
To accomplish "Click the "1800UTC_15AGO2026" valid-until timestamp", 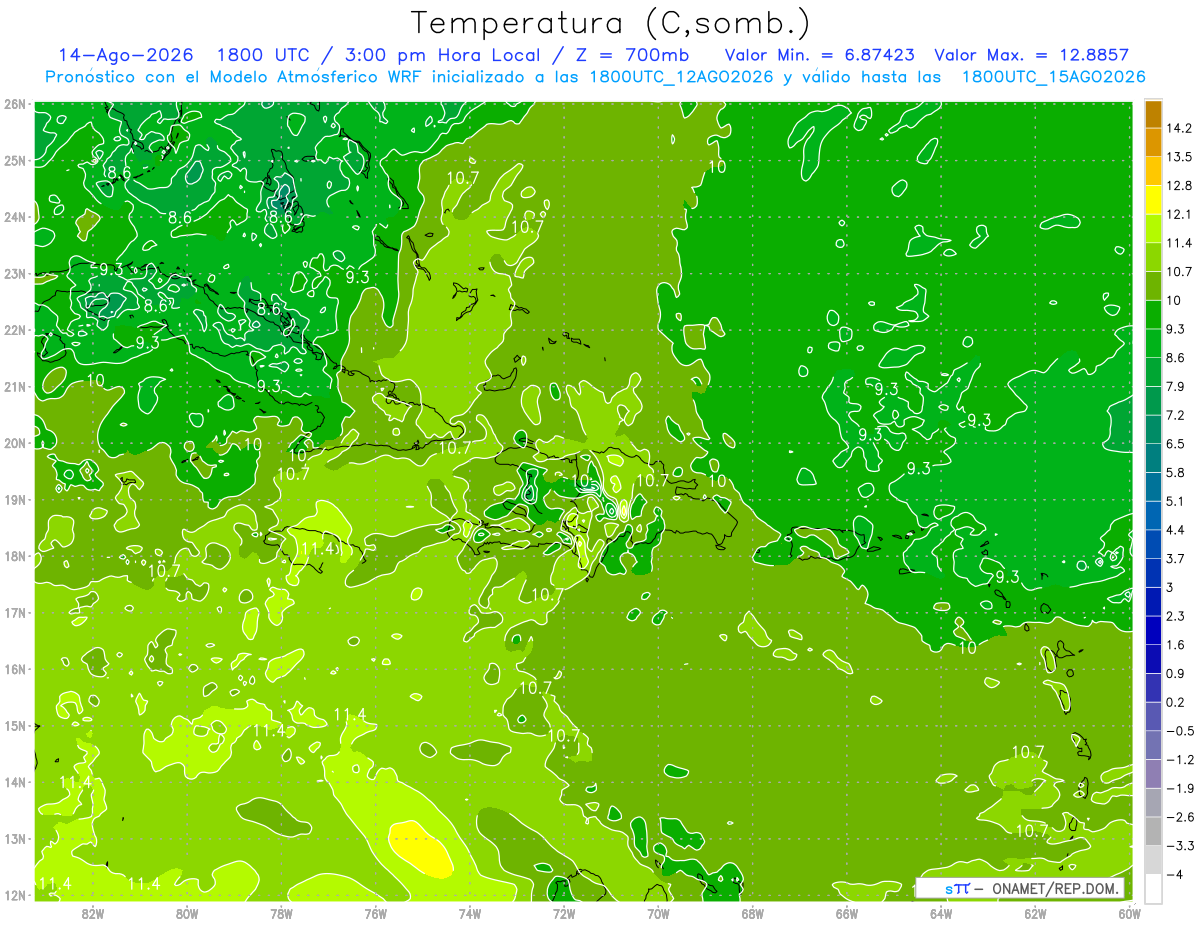I will point(1053,77).
